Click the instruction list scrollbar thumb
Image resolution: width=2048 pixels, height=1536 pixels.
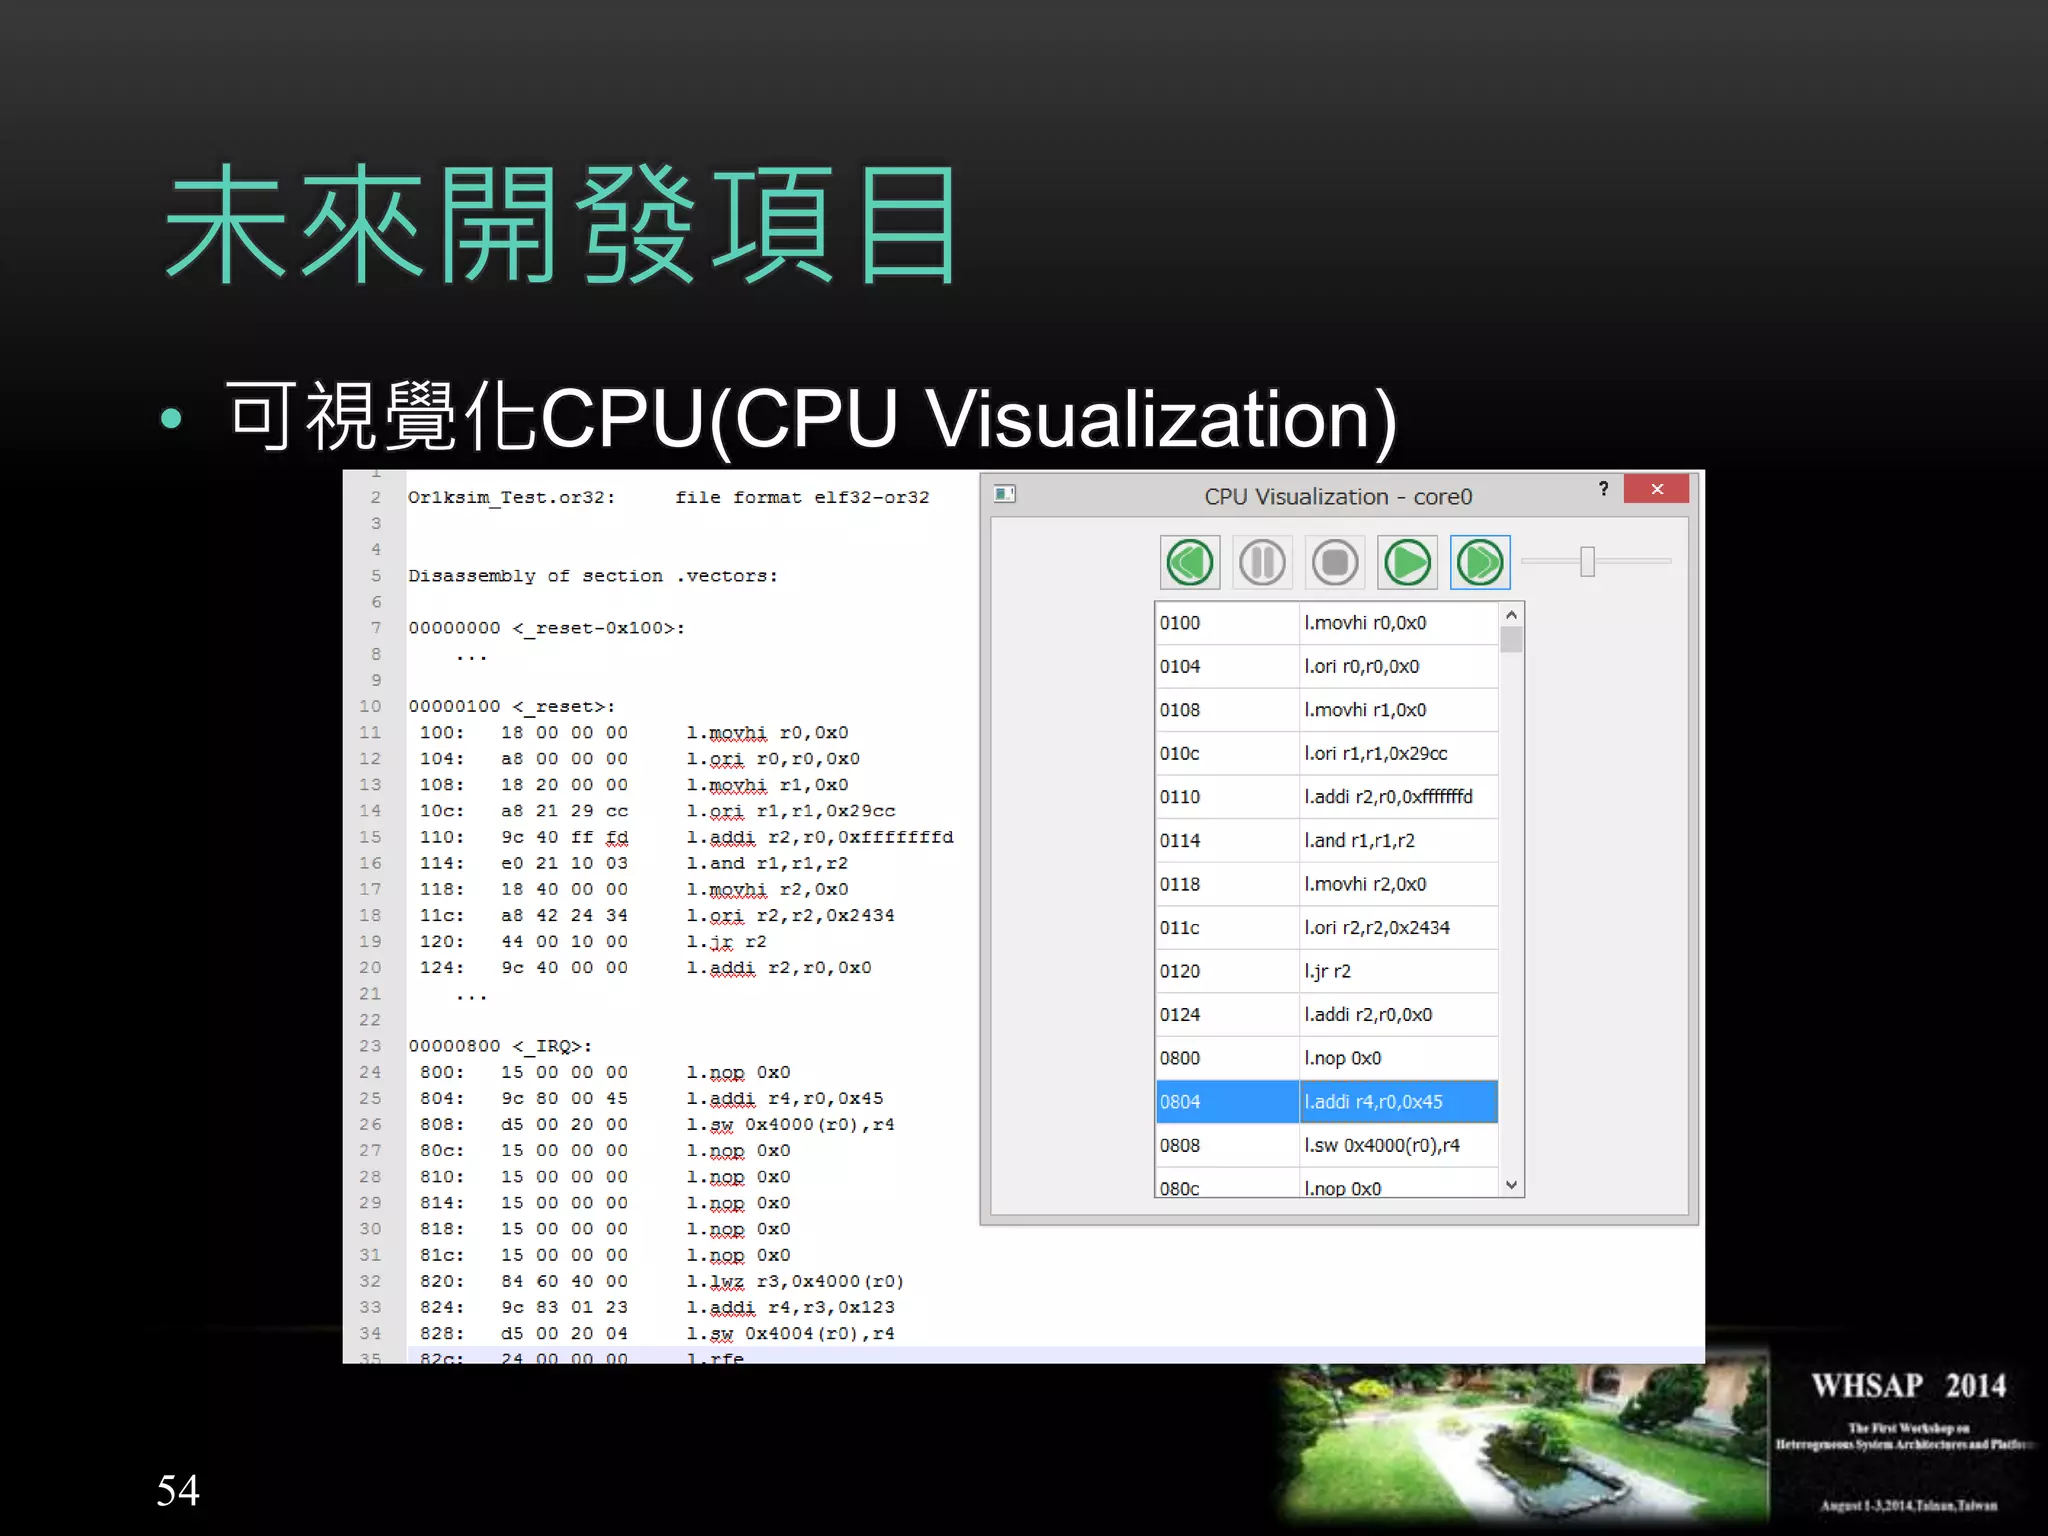pos(1512,639)
